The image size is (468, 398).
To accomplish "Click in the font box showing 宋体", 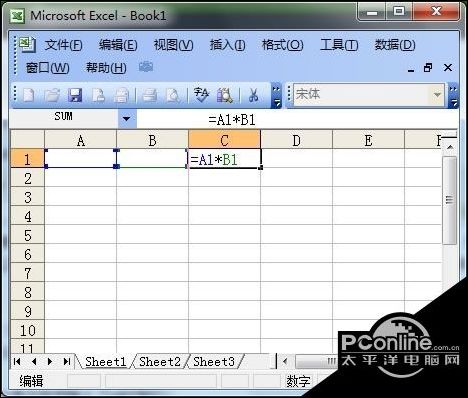I will pos(362,95).
